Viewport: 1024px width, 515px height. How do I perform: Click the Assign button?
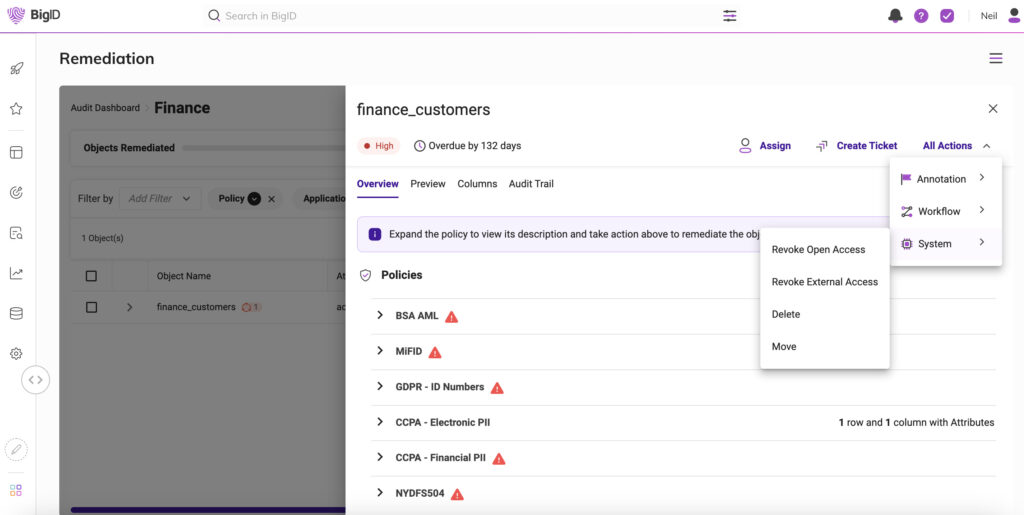pos(765,146)
